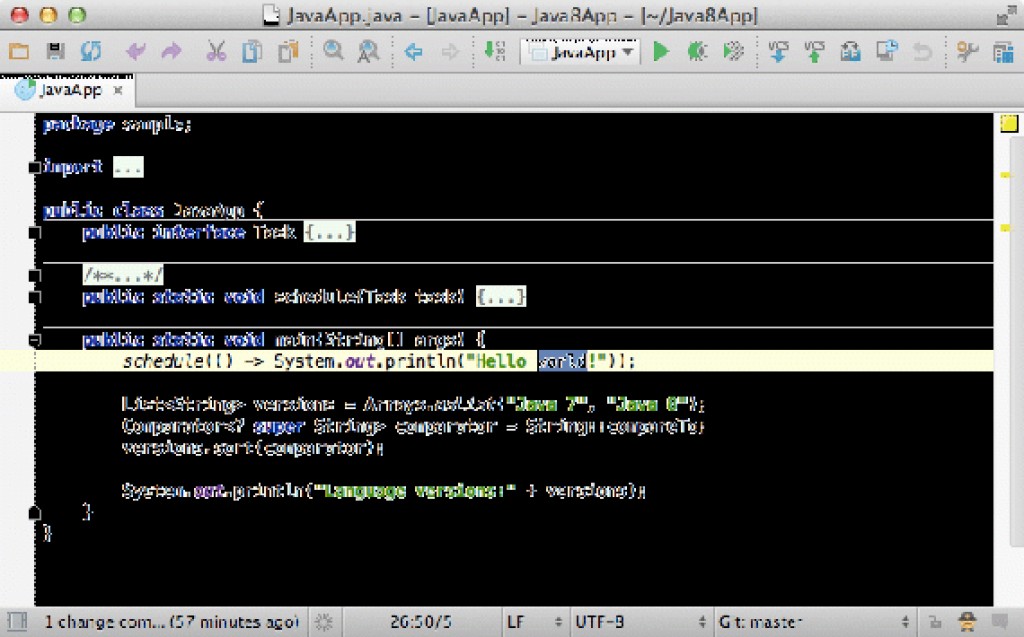Open the JavaApp run configuration dropdown
1024x637 pixels.
581,51
